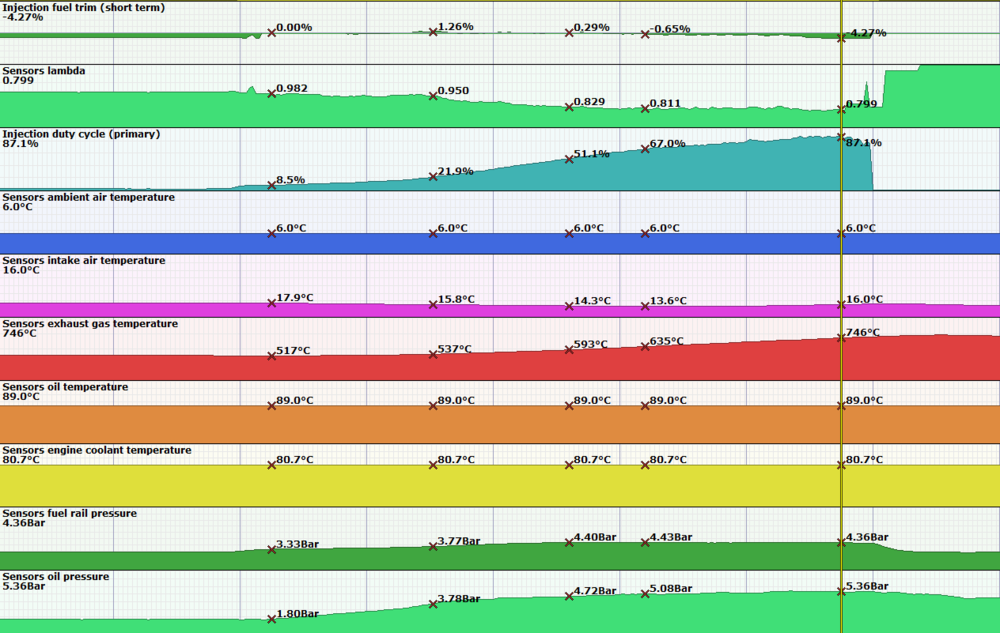This screenshot has width=1000, height=633.
Task: Click the 4.72Bar oil pressure marker
Action: [569, 597]
